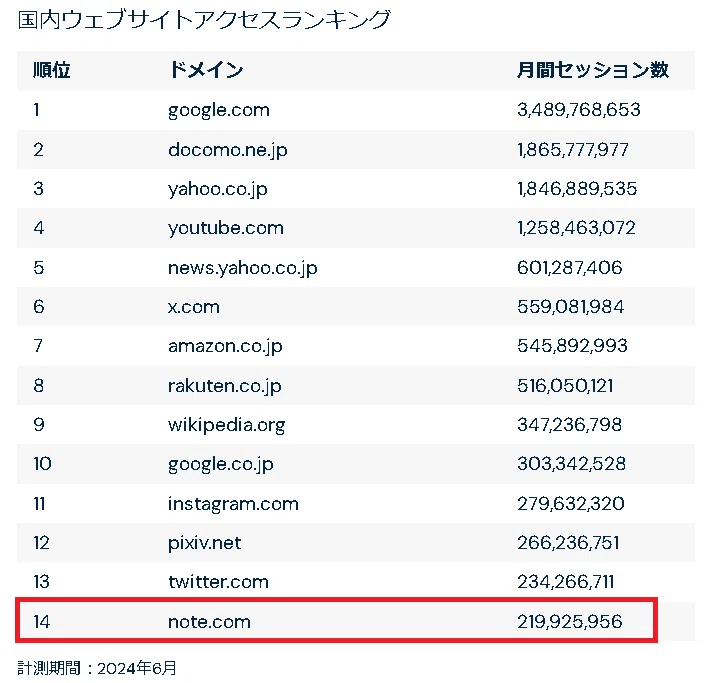Click the 月間セッション数 column header

[592, 70]
